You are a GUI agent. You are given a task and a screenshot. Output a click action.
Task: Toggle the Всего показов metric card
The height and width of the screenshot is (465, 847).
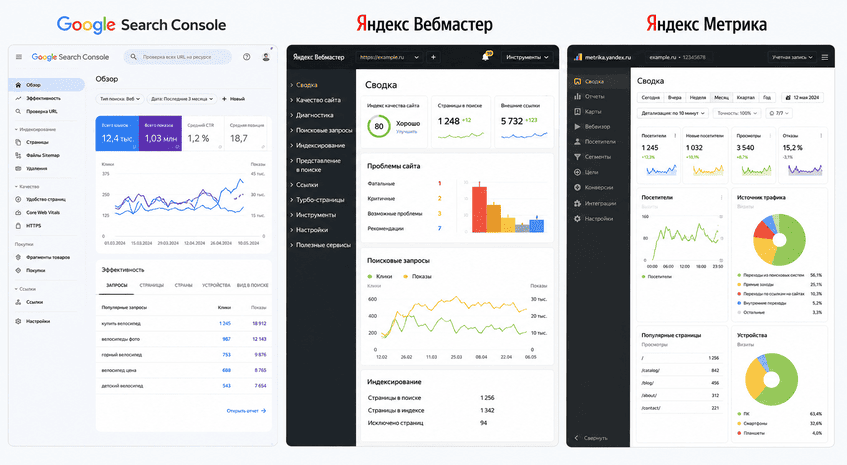click(x=160, y=133)
